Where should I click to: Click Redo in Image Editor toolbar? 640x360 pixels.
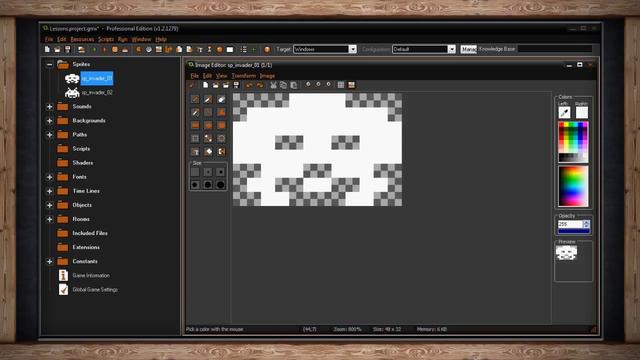260,85
